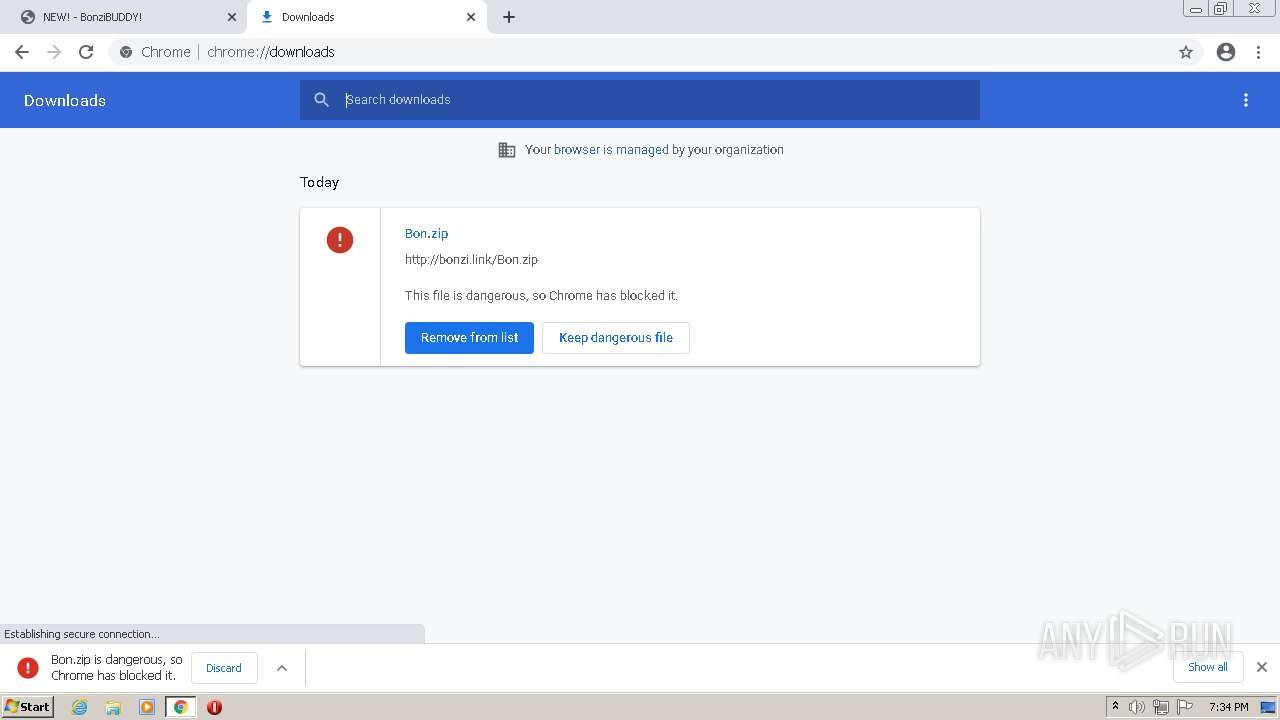Screen dimensions: 1280x720
Task: Launch Internet Explorer from the taskbar
Action: point(80,707)
